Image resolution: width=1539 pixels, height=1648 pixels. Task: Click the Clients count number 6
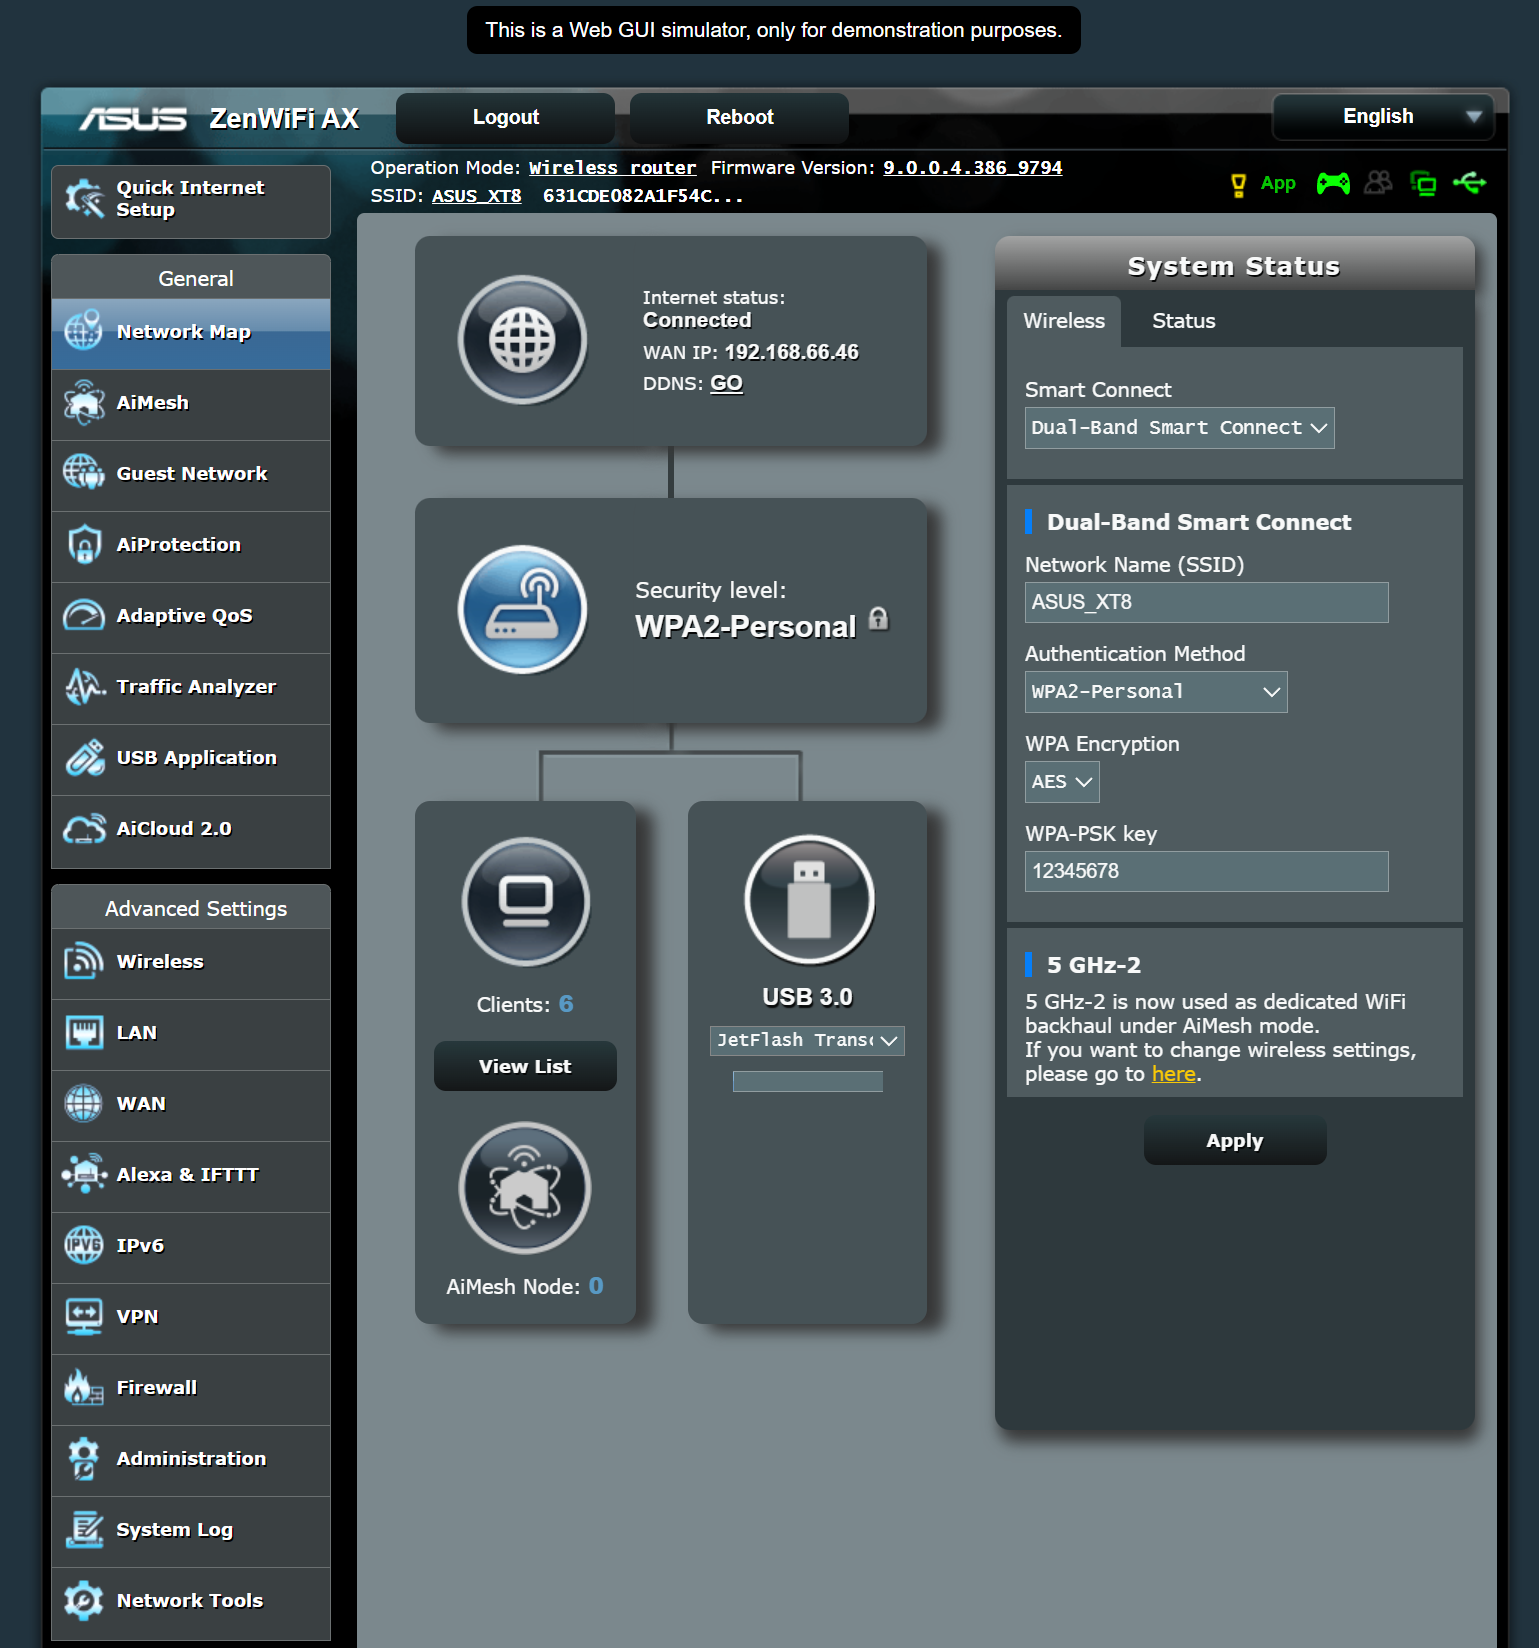tap(566, 1004)
